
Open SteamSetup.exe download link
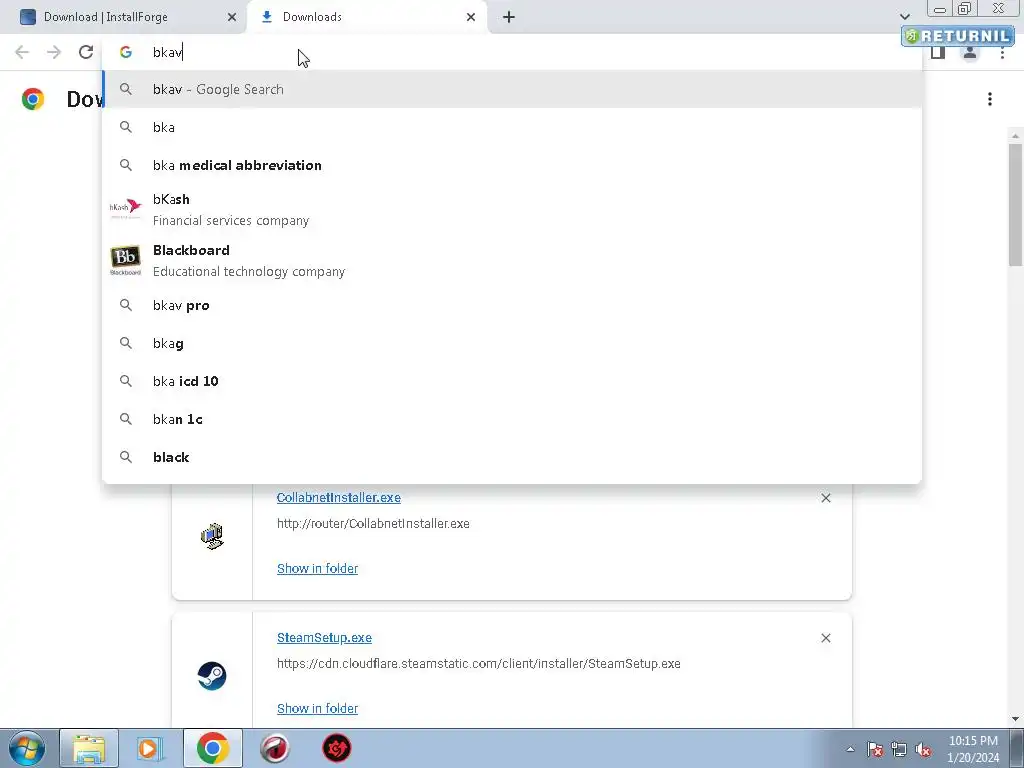pyautogui.click(x=324, y=638)
